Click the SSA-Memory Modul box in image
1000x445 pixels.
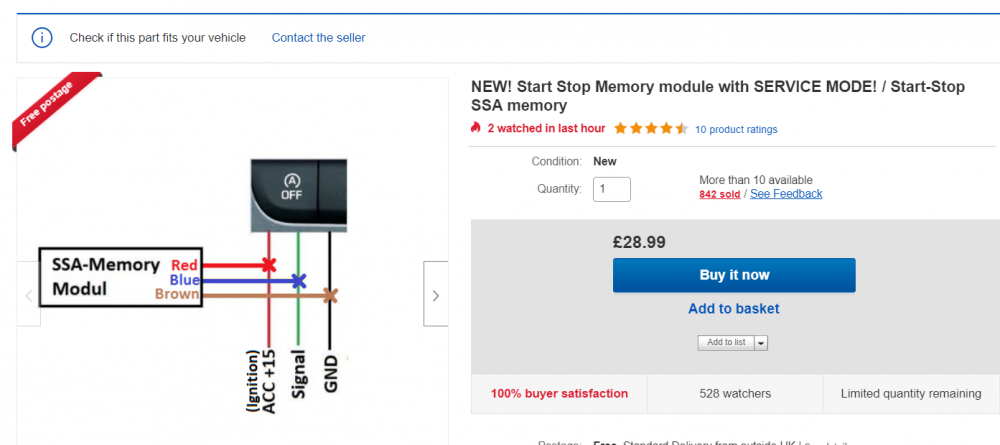click(x=121, y=277)
